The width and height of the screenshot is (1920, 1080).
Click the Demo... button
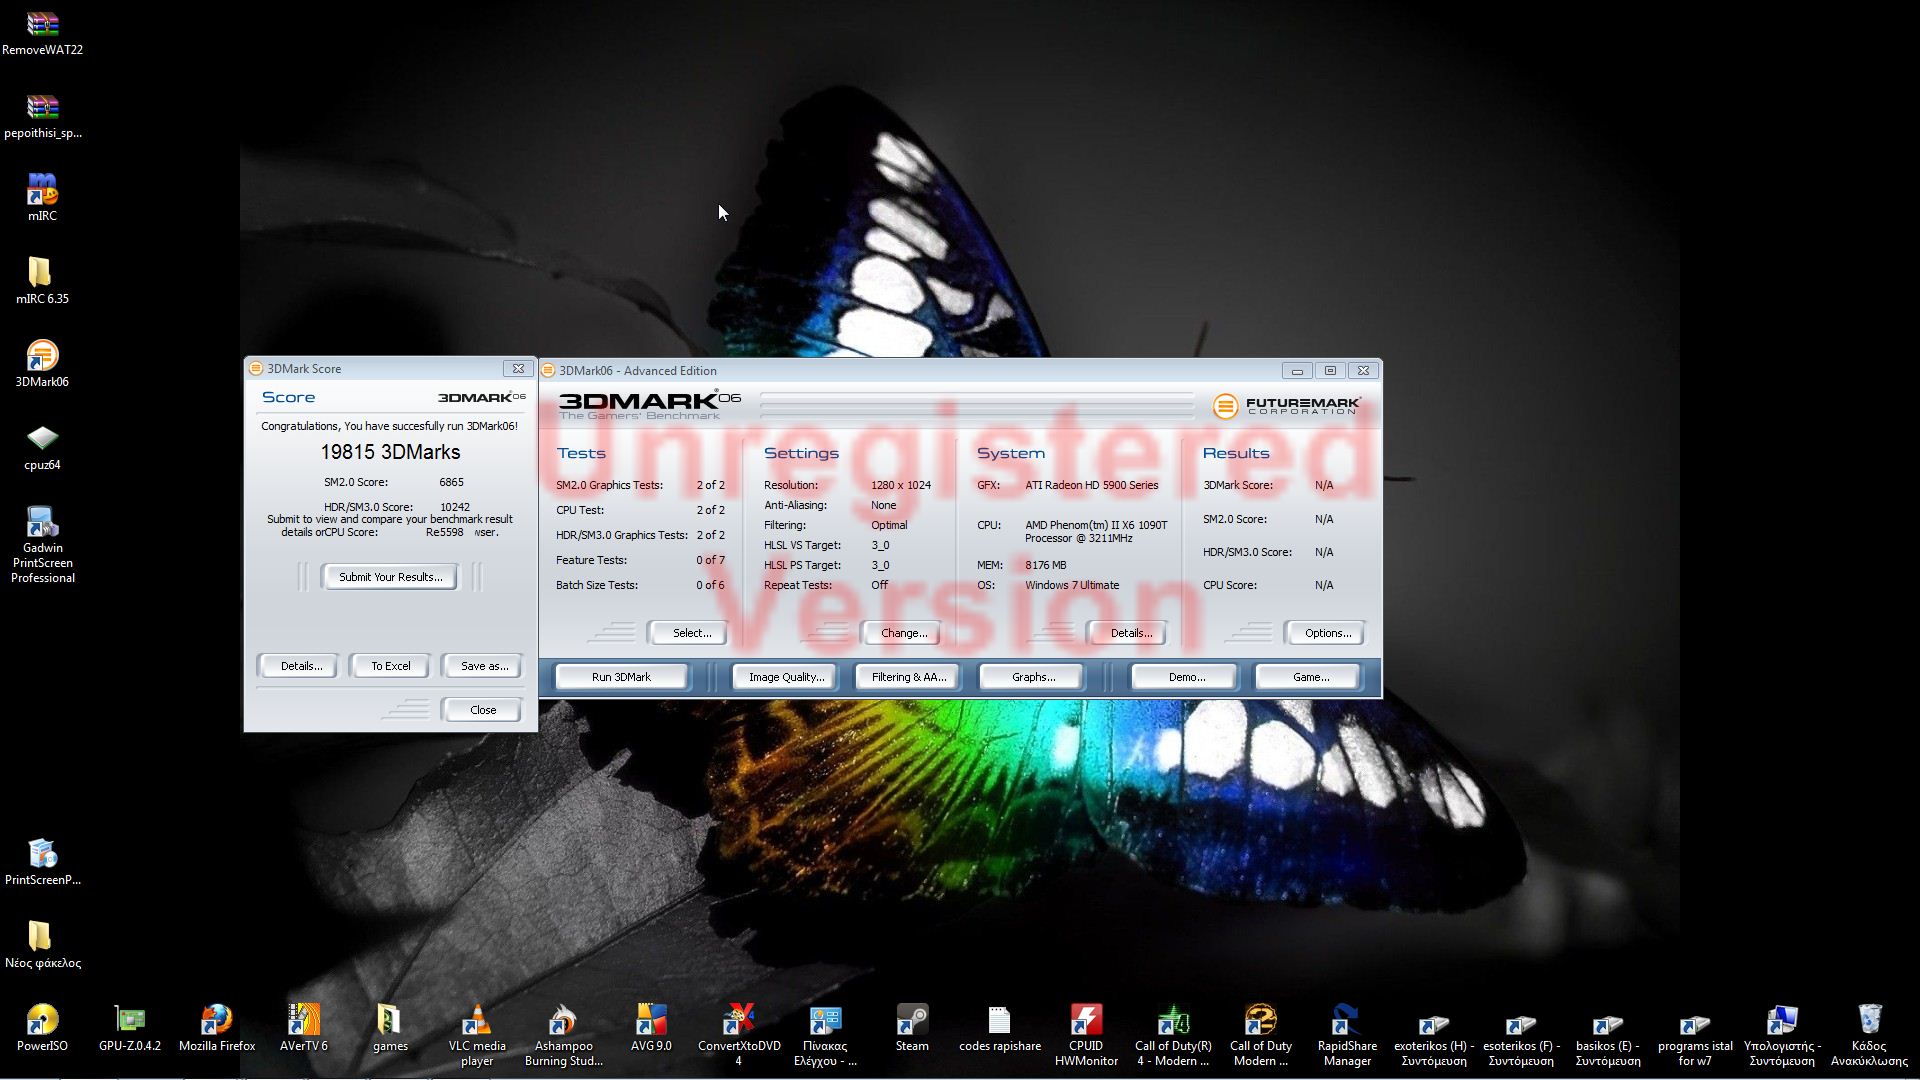point(1186,677)
